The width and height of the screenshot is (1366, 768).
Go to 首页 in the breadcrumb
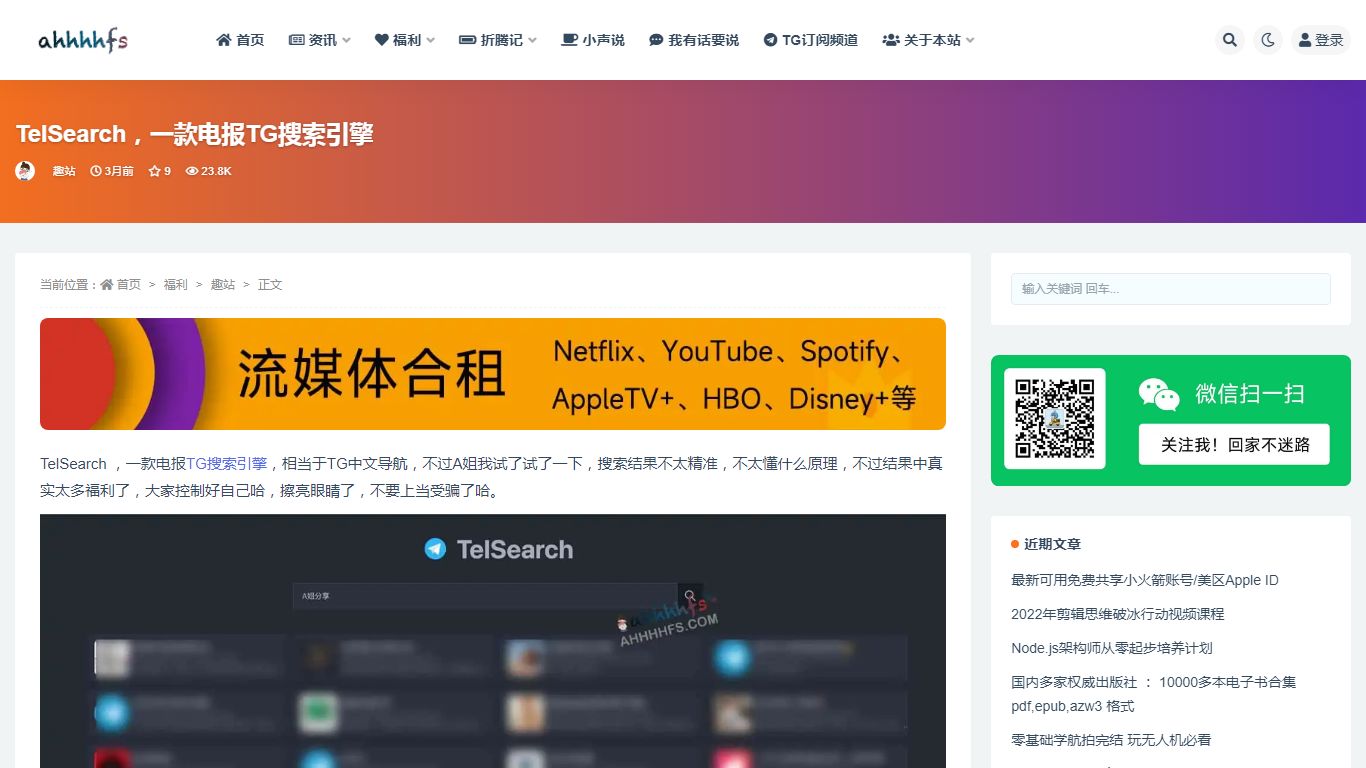tap(129, 284)
